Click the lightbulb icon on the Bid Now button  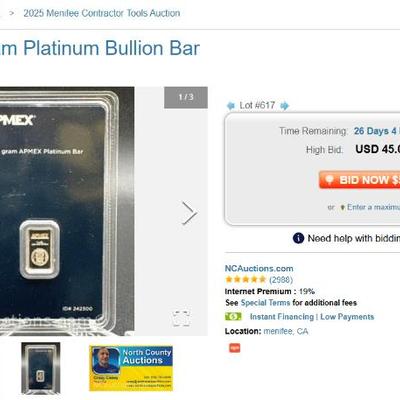click(x=329, y=180)
